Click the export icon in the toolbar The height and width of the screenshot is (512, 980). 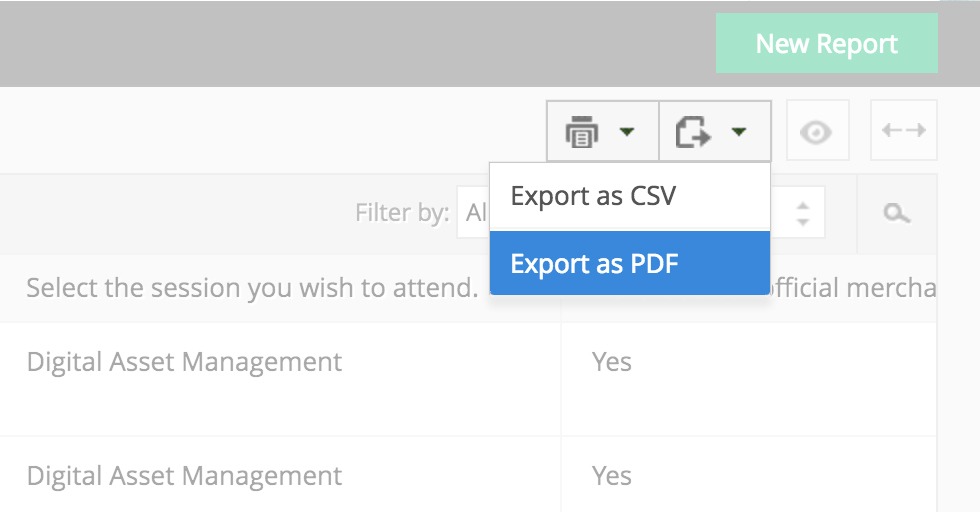tap(694, 131)
